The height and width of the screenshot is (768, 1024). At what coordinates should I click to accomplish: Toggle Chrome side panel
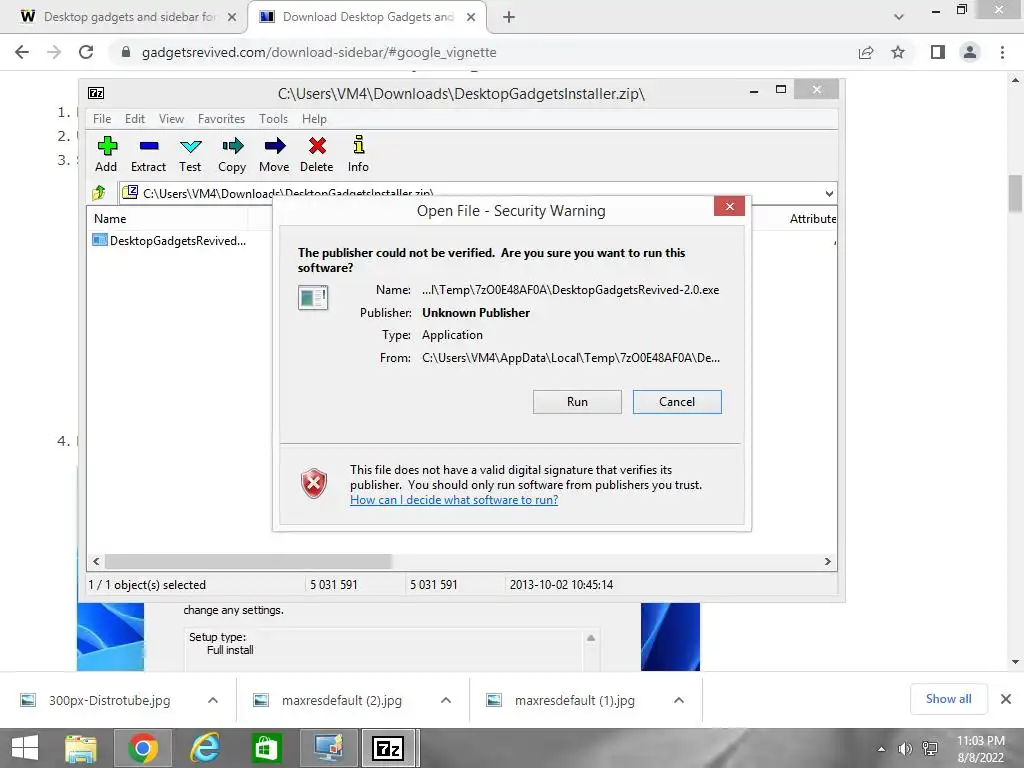point(938,52)
